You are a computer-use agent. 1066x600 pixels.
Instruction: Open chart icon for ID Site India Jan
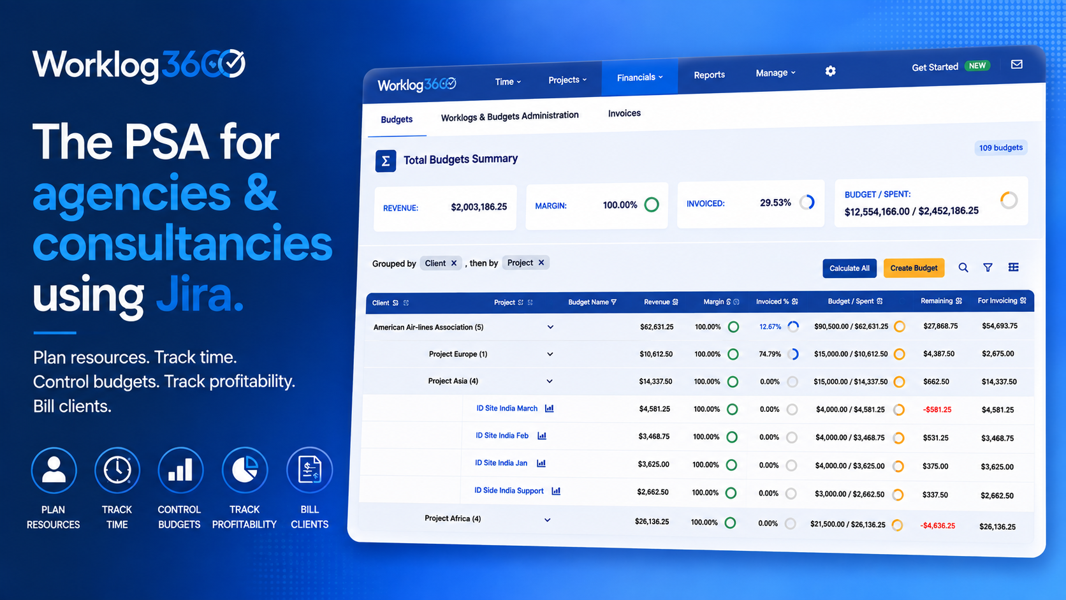tap(541, 463)
